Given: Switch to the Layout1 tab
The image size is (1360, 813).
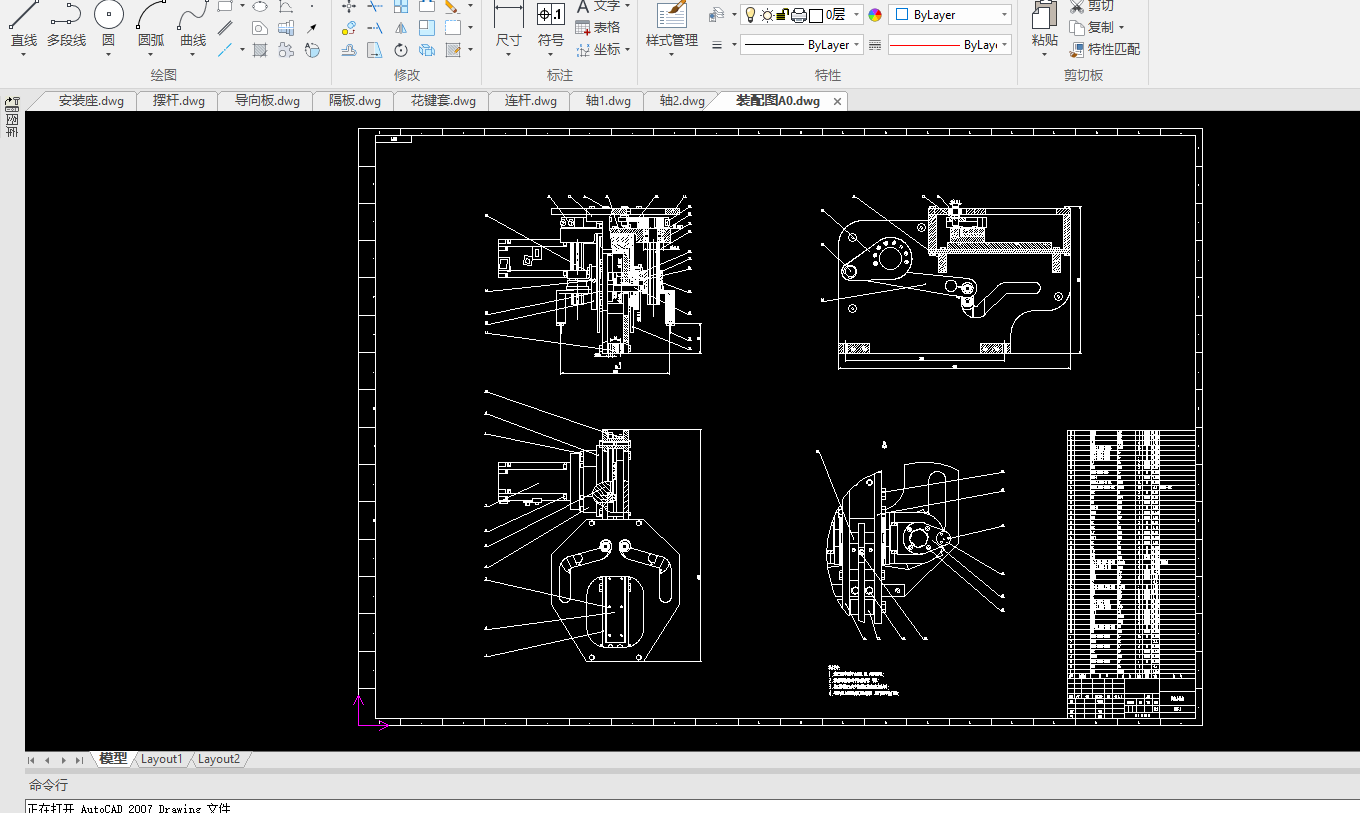Looking at the screenshot, I should point(162,759).
